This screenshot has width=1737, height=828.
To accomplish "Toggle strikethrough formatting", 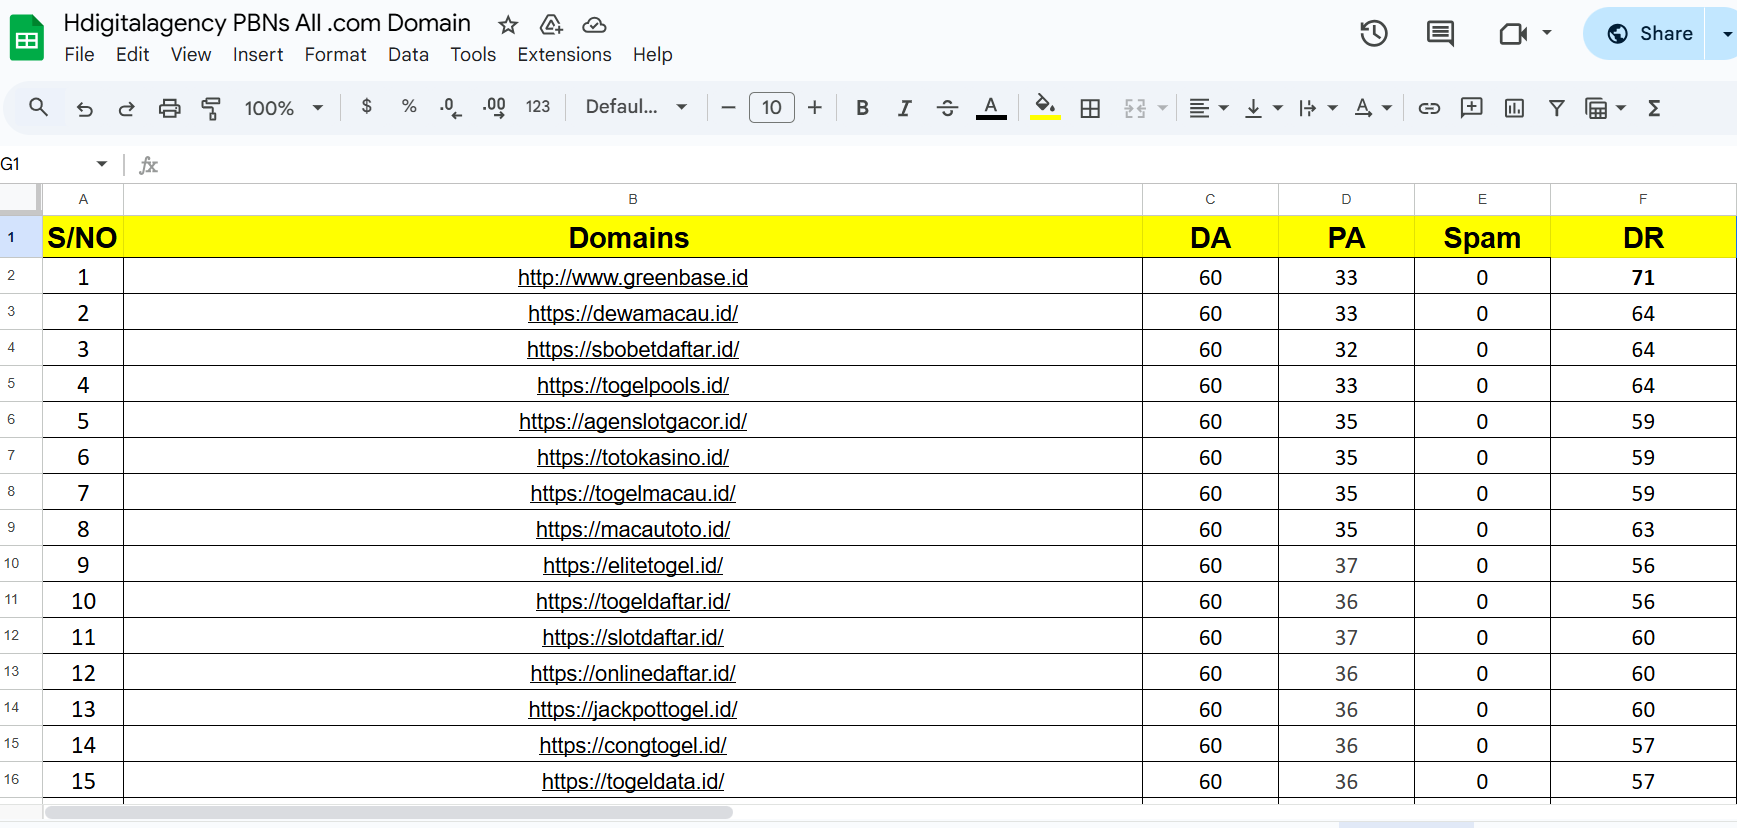I will coord(947,108).
